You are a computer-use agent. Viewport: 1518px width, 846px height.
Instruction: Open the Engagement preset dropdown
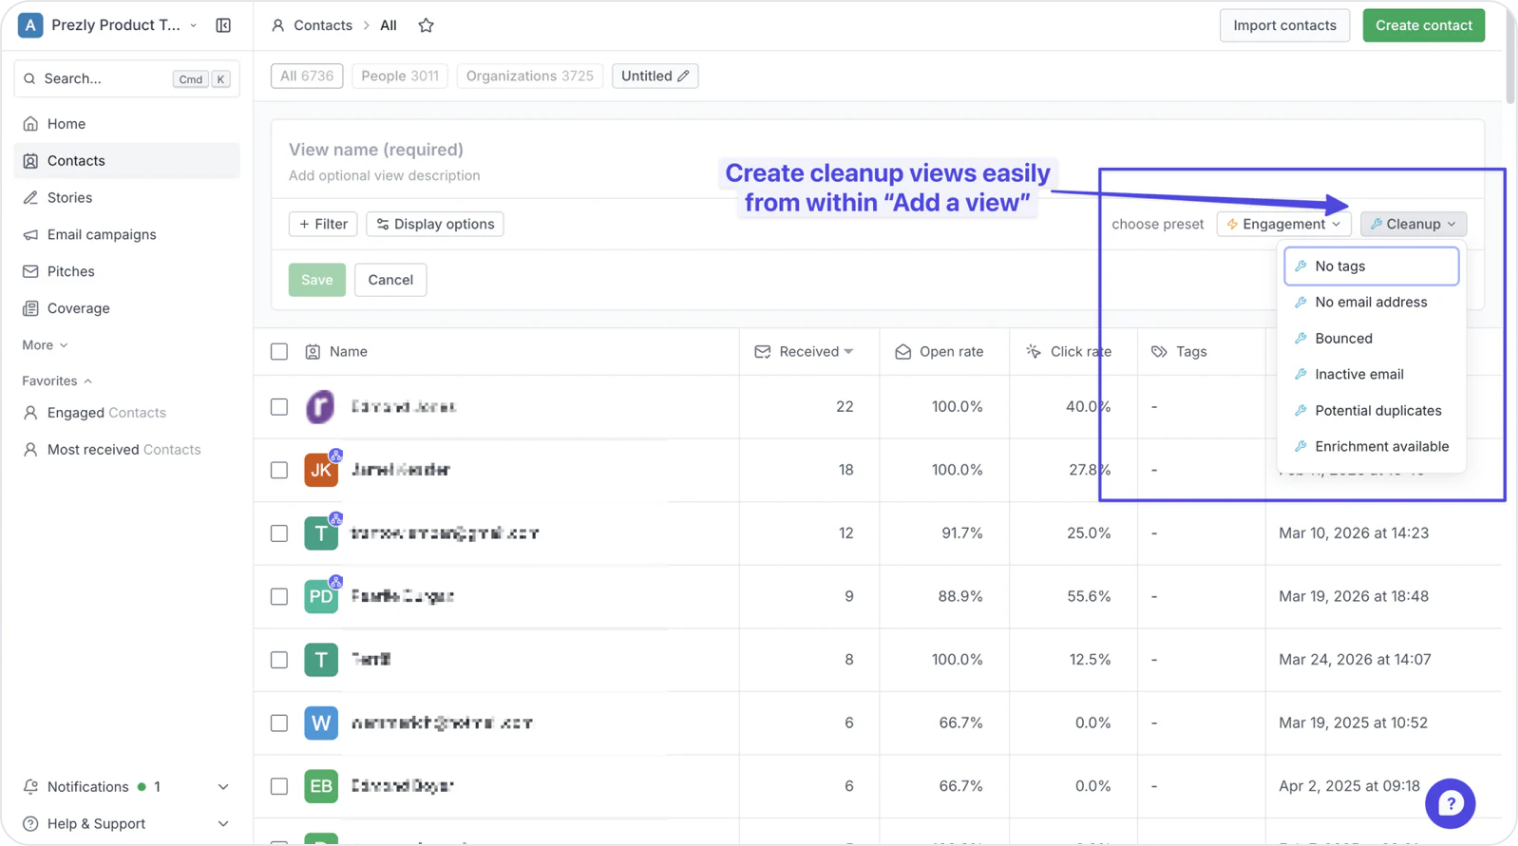click(1284, 224)
